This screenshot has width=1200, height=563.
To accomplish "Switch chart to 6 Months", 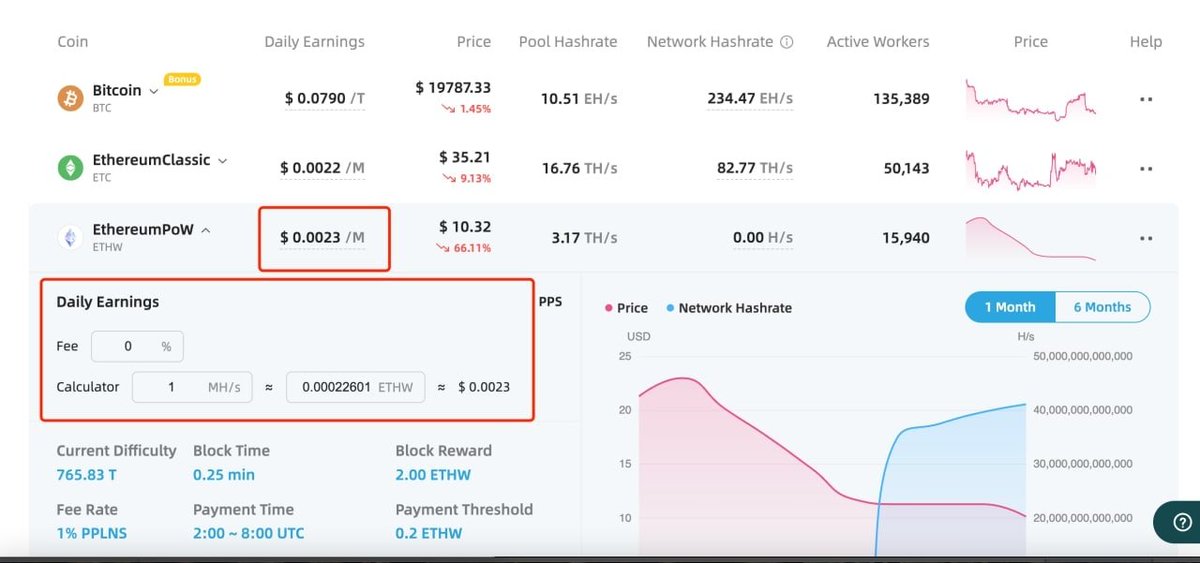I will click(1102, 307).
